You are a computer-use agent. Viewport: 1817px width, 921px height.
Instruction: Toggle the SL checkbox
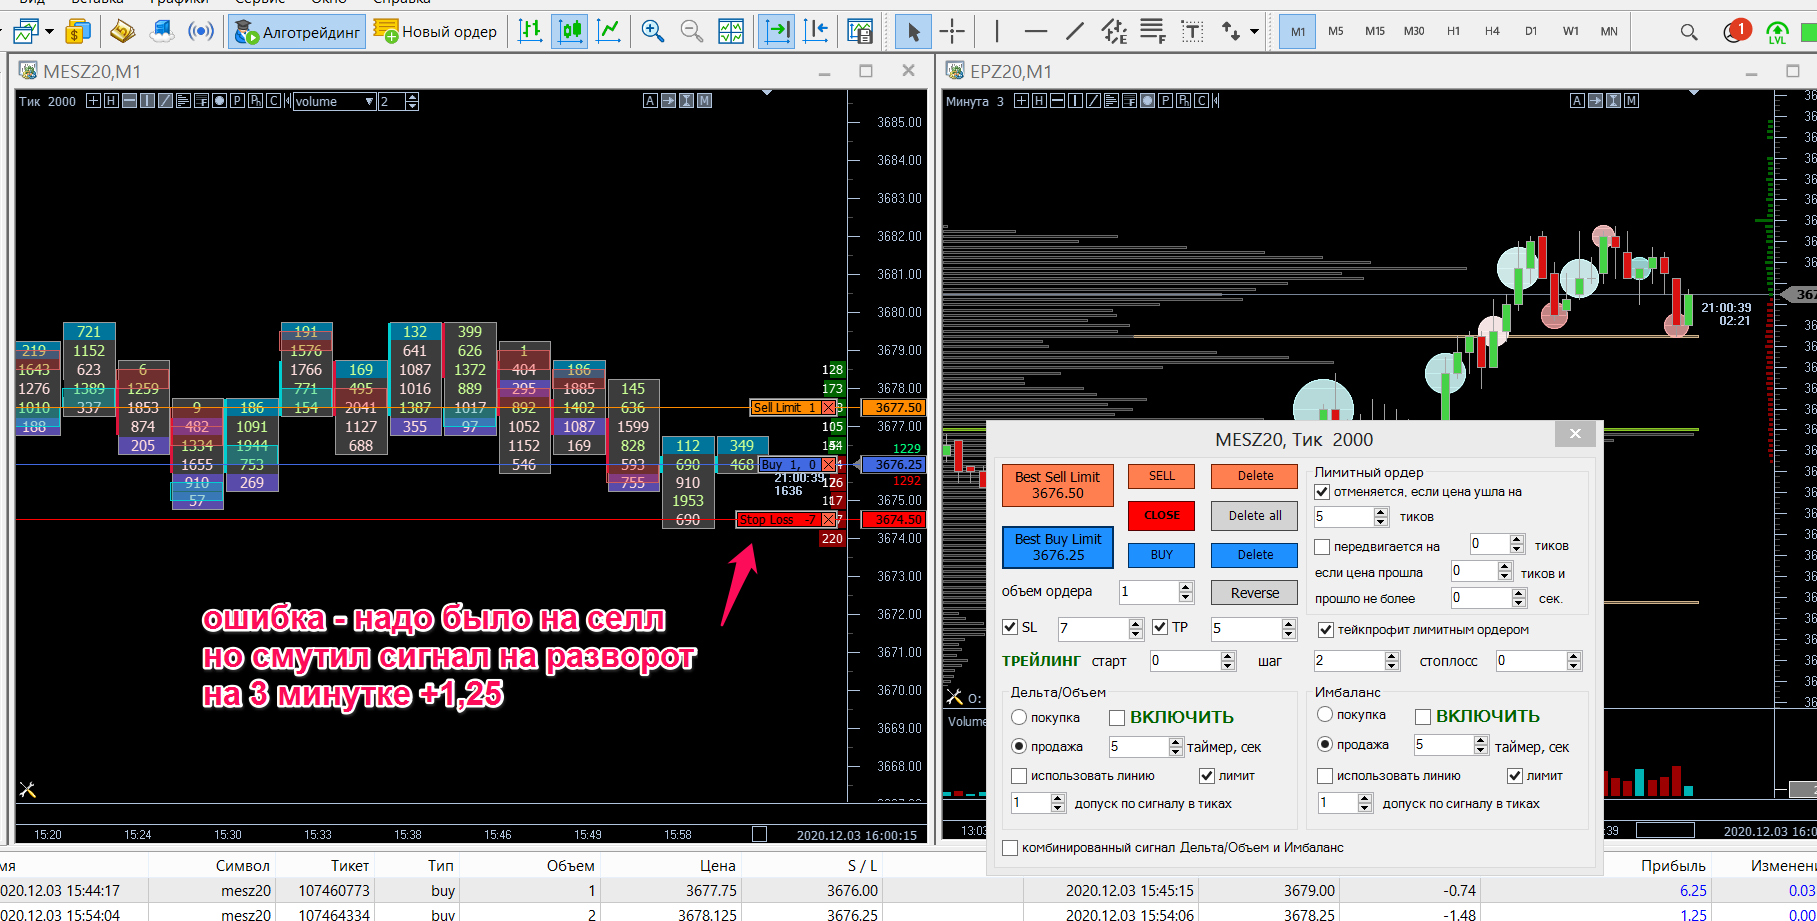tap(1010, 627)
